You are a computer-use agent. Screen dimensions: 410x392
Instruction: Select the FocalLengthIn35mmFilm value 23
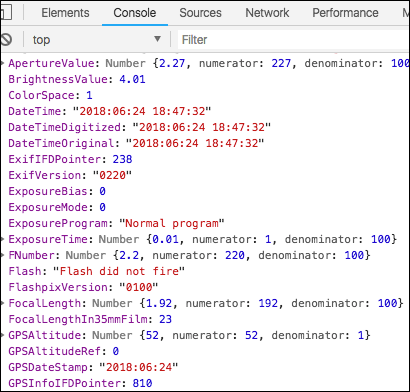165,319
